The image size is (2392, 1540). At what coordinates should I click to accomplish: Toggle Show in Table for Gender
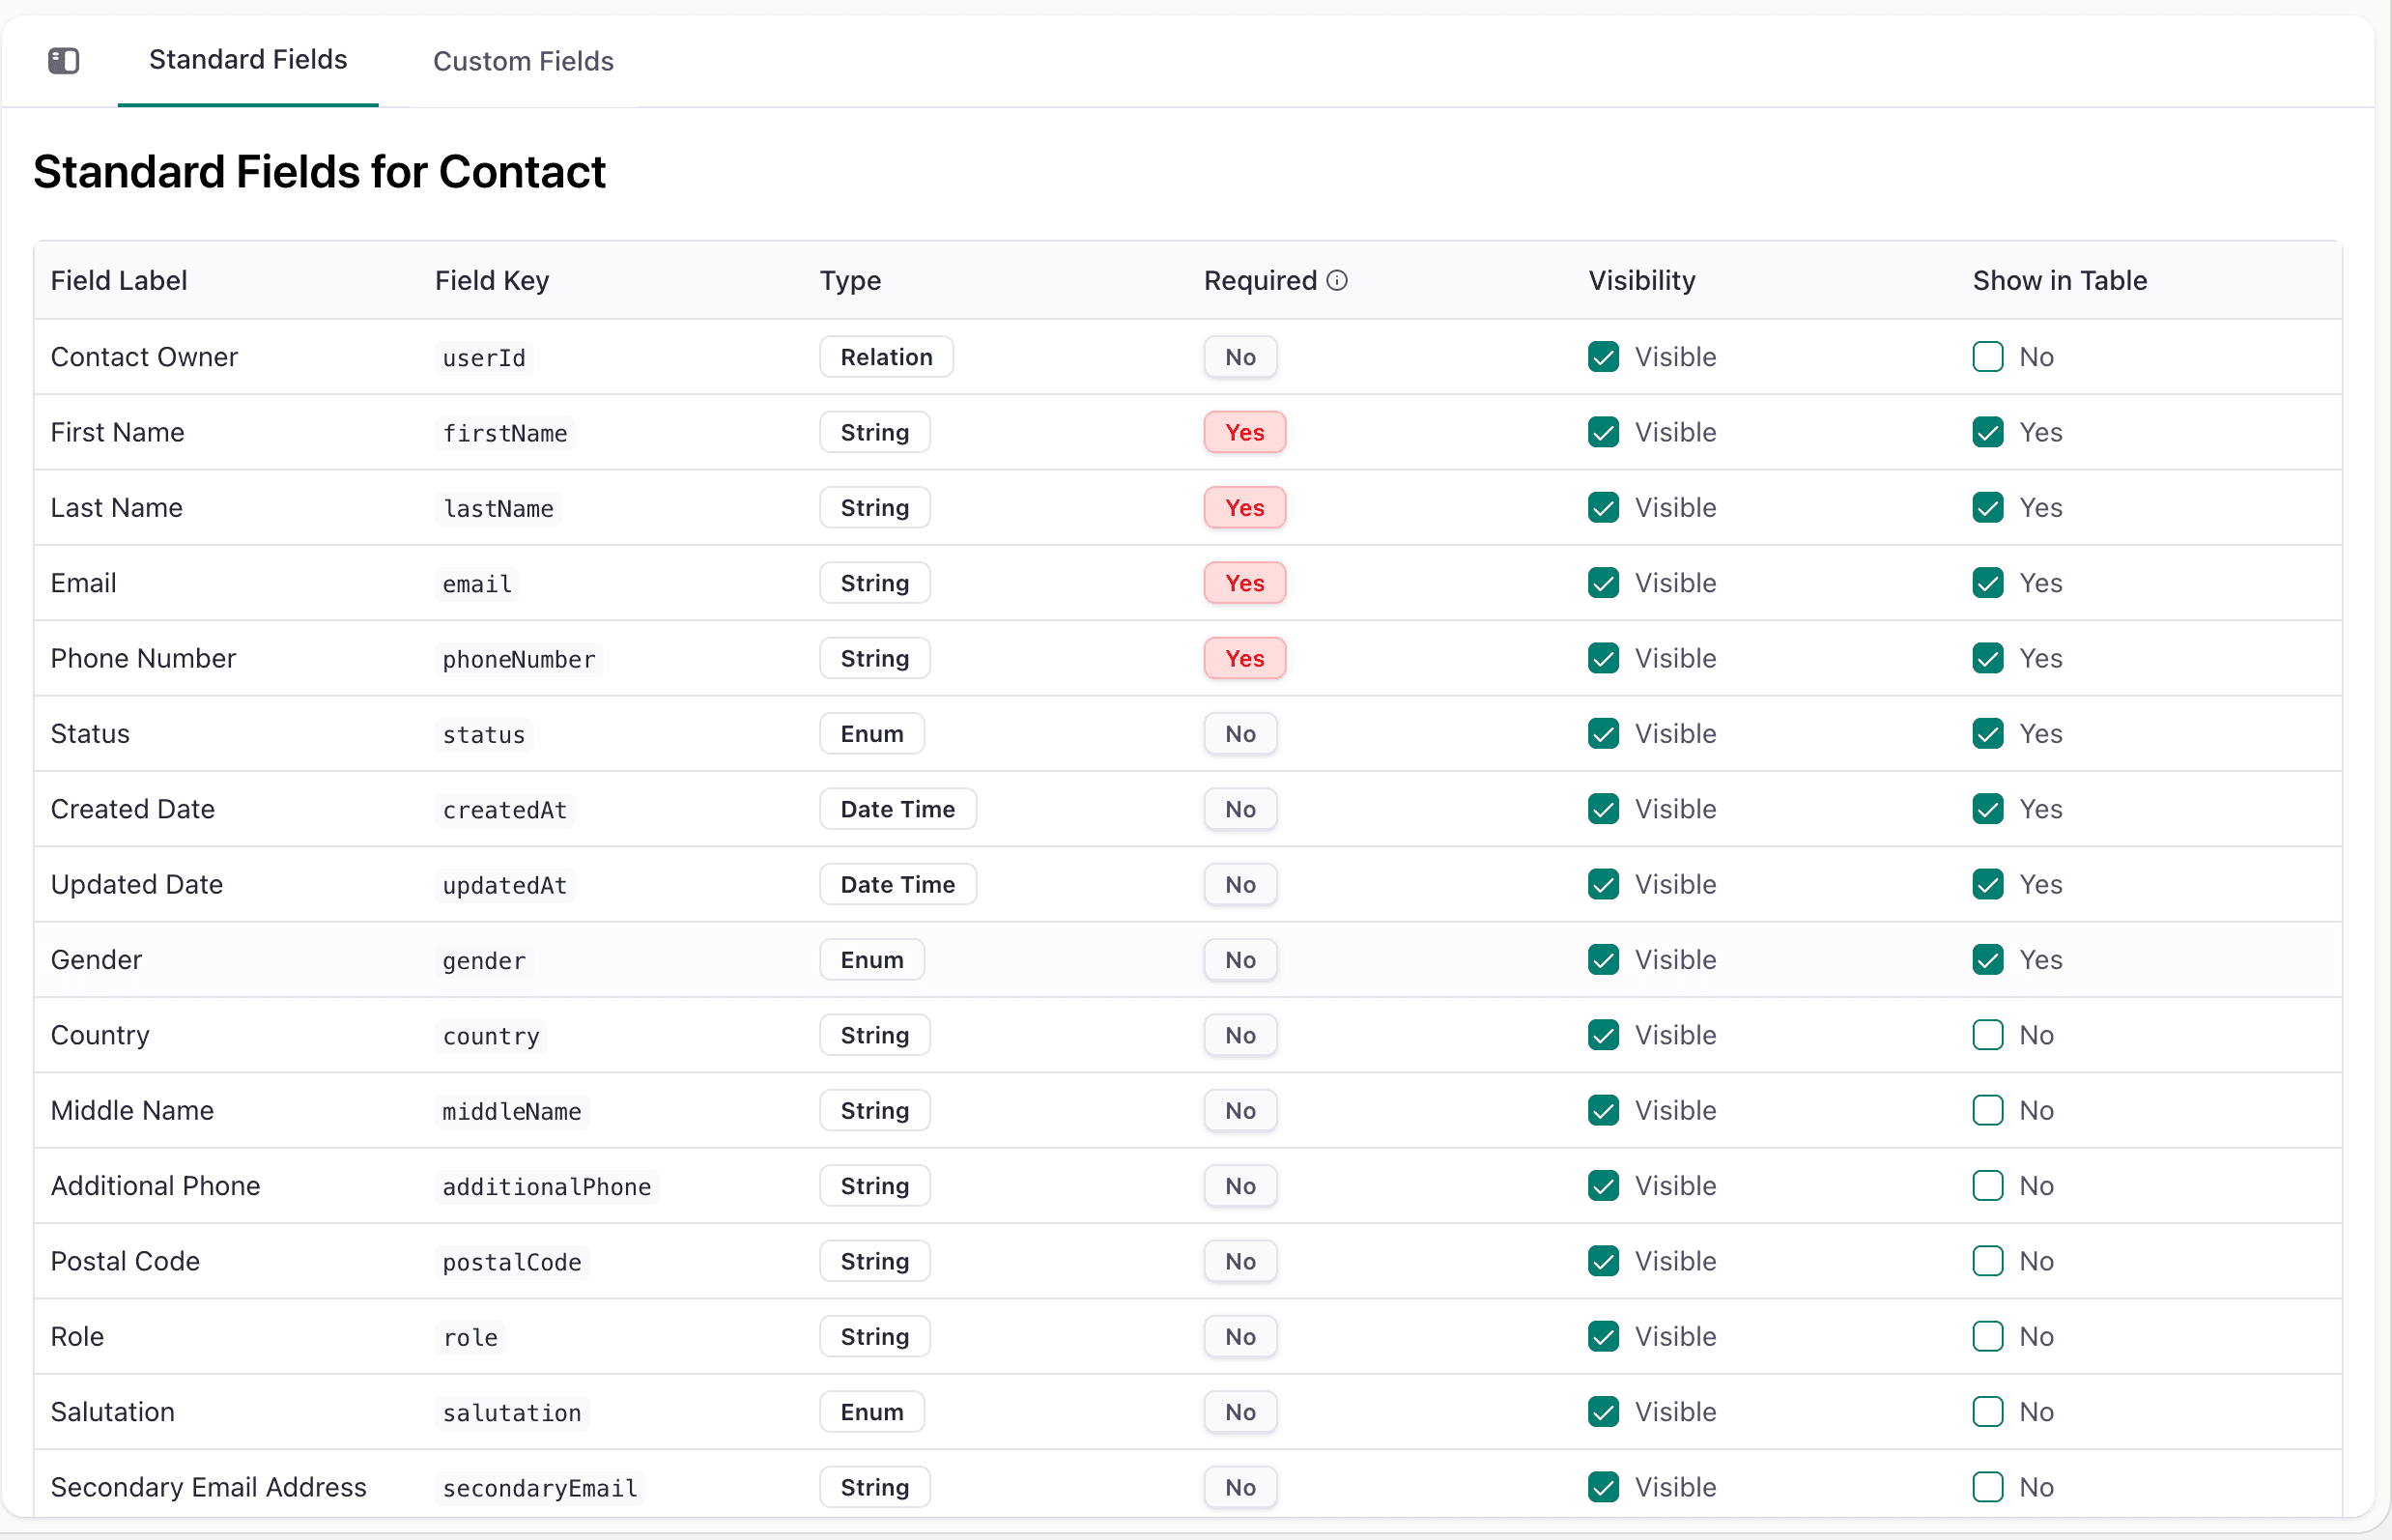pyautogui.click(x=1987, y=960)
